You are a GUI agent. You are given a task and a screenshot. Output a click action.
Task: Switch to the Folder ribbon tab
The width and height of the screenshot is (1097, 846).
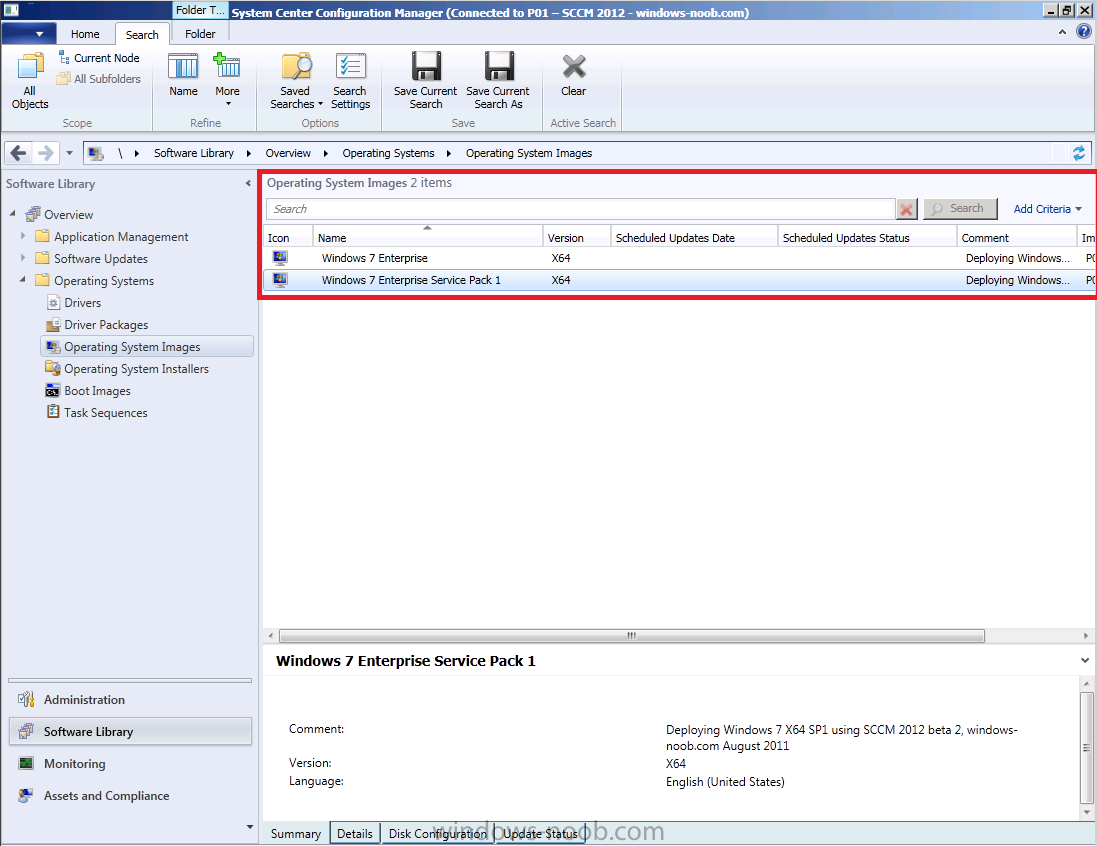[200, 34]
